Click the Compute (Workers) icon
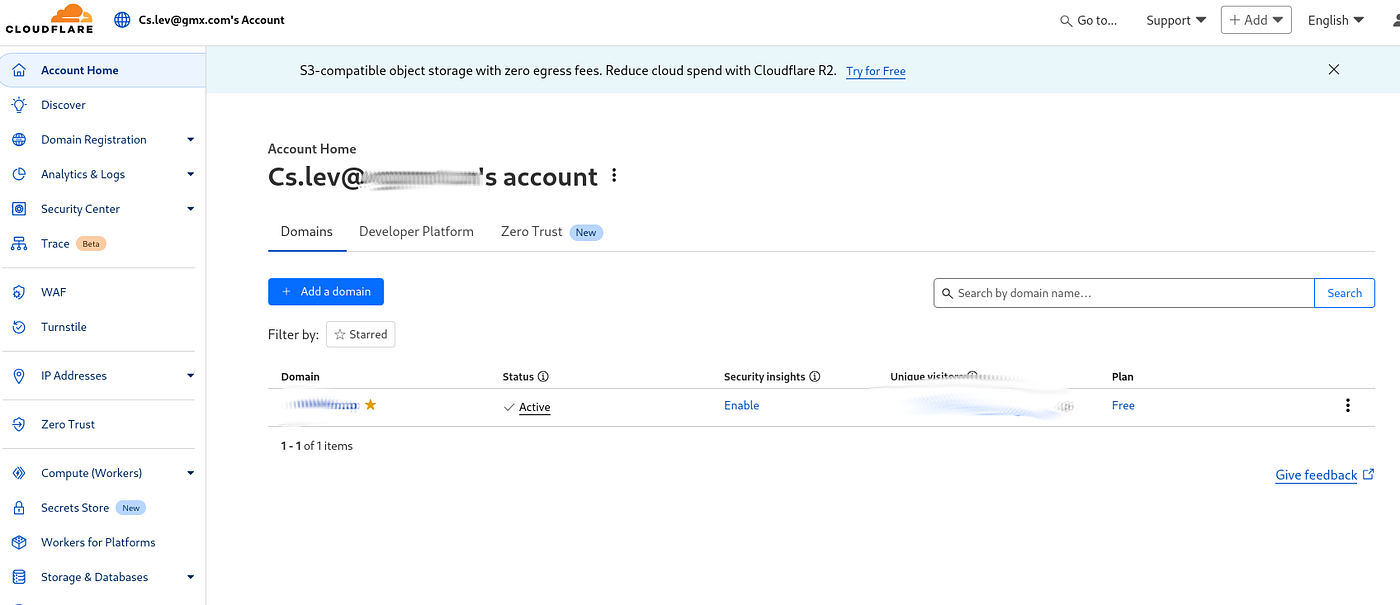This screenshot has height=605, width=1400. point(19,473)
